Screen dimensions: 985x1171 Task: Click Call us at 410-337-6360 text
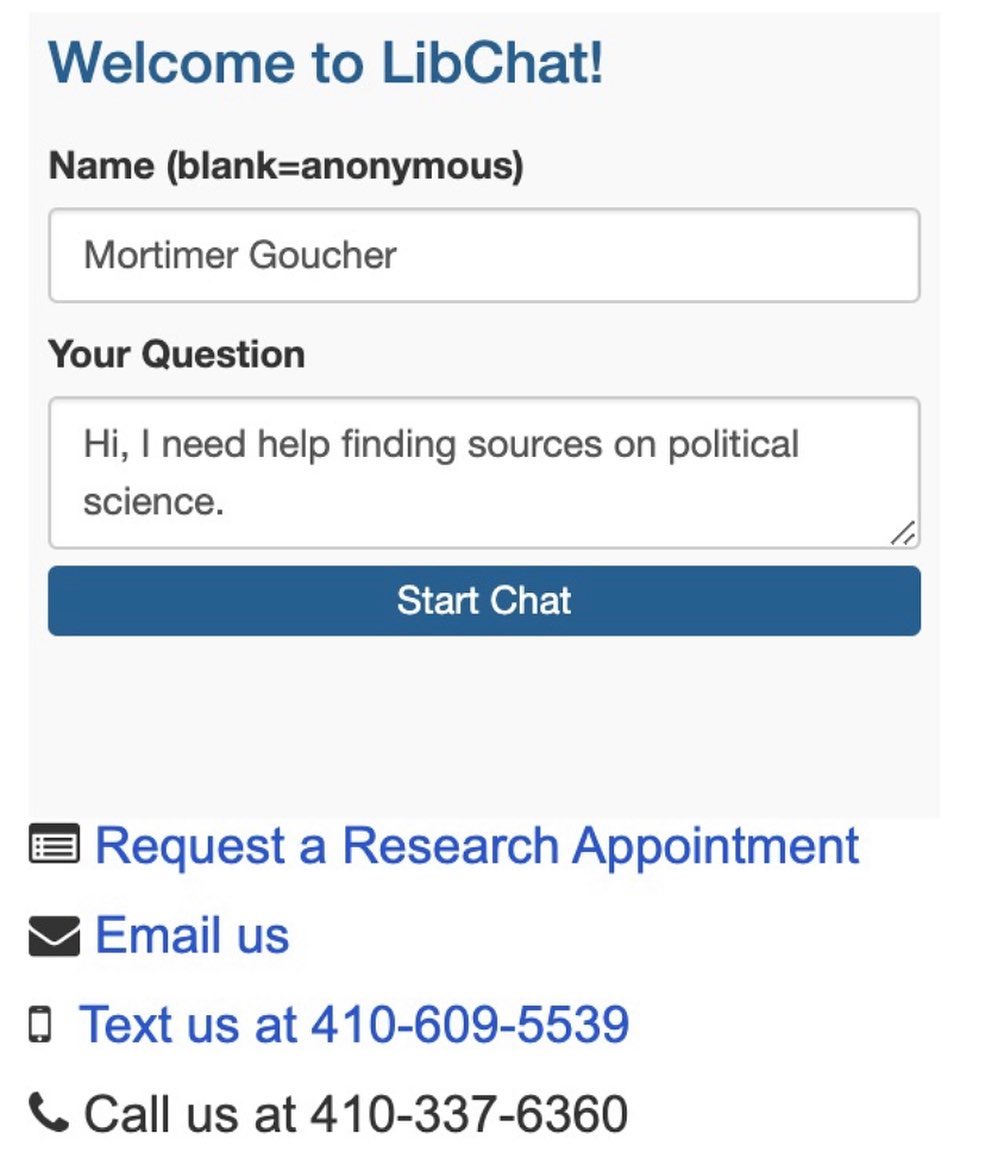[355, 1113]
